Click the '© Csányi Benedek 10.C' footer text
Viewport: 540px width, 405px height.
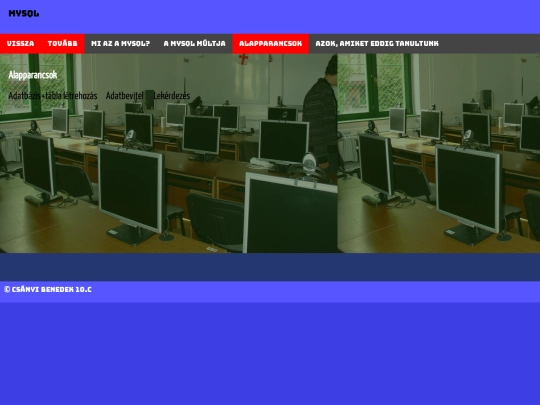coord(48,289)
